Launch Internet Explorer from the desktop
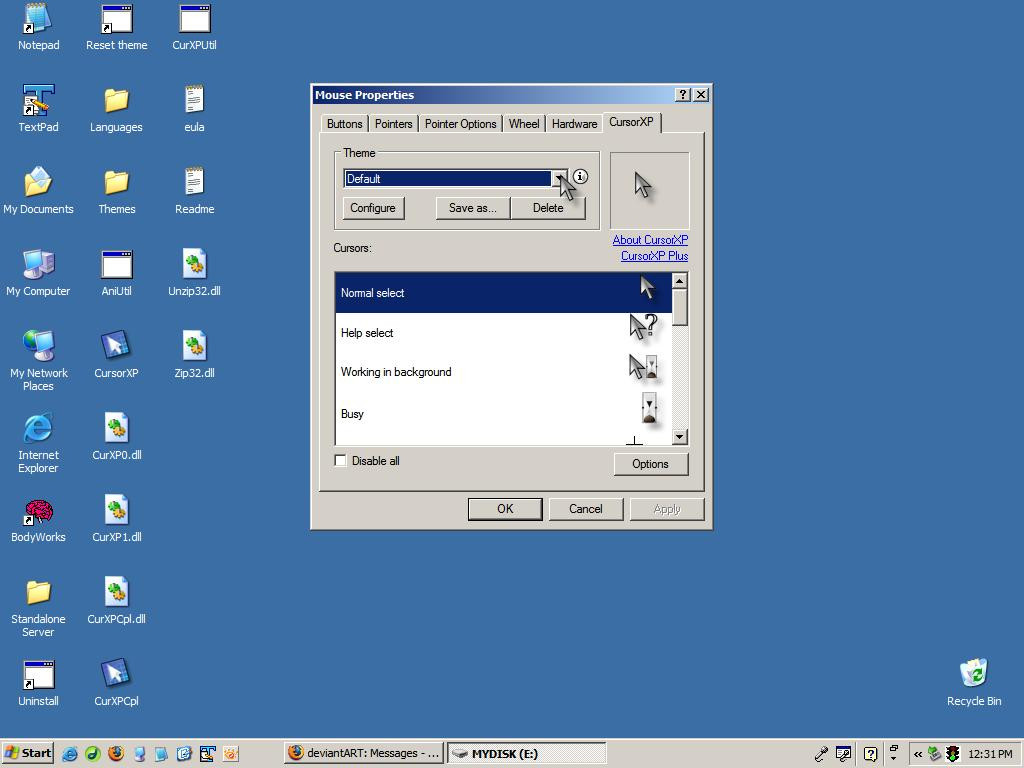Screen dimensions: 1024x768 38,443
